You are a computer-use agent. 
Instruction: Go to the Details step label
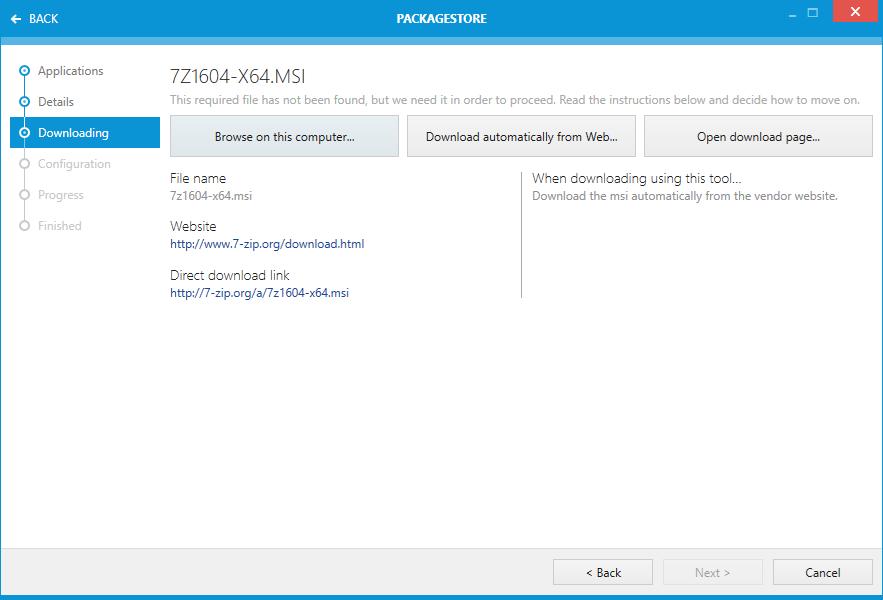point(56,102)
